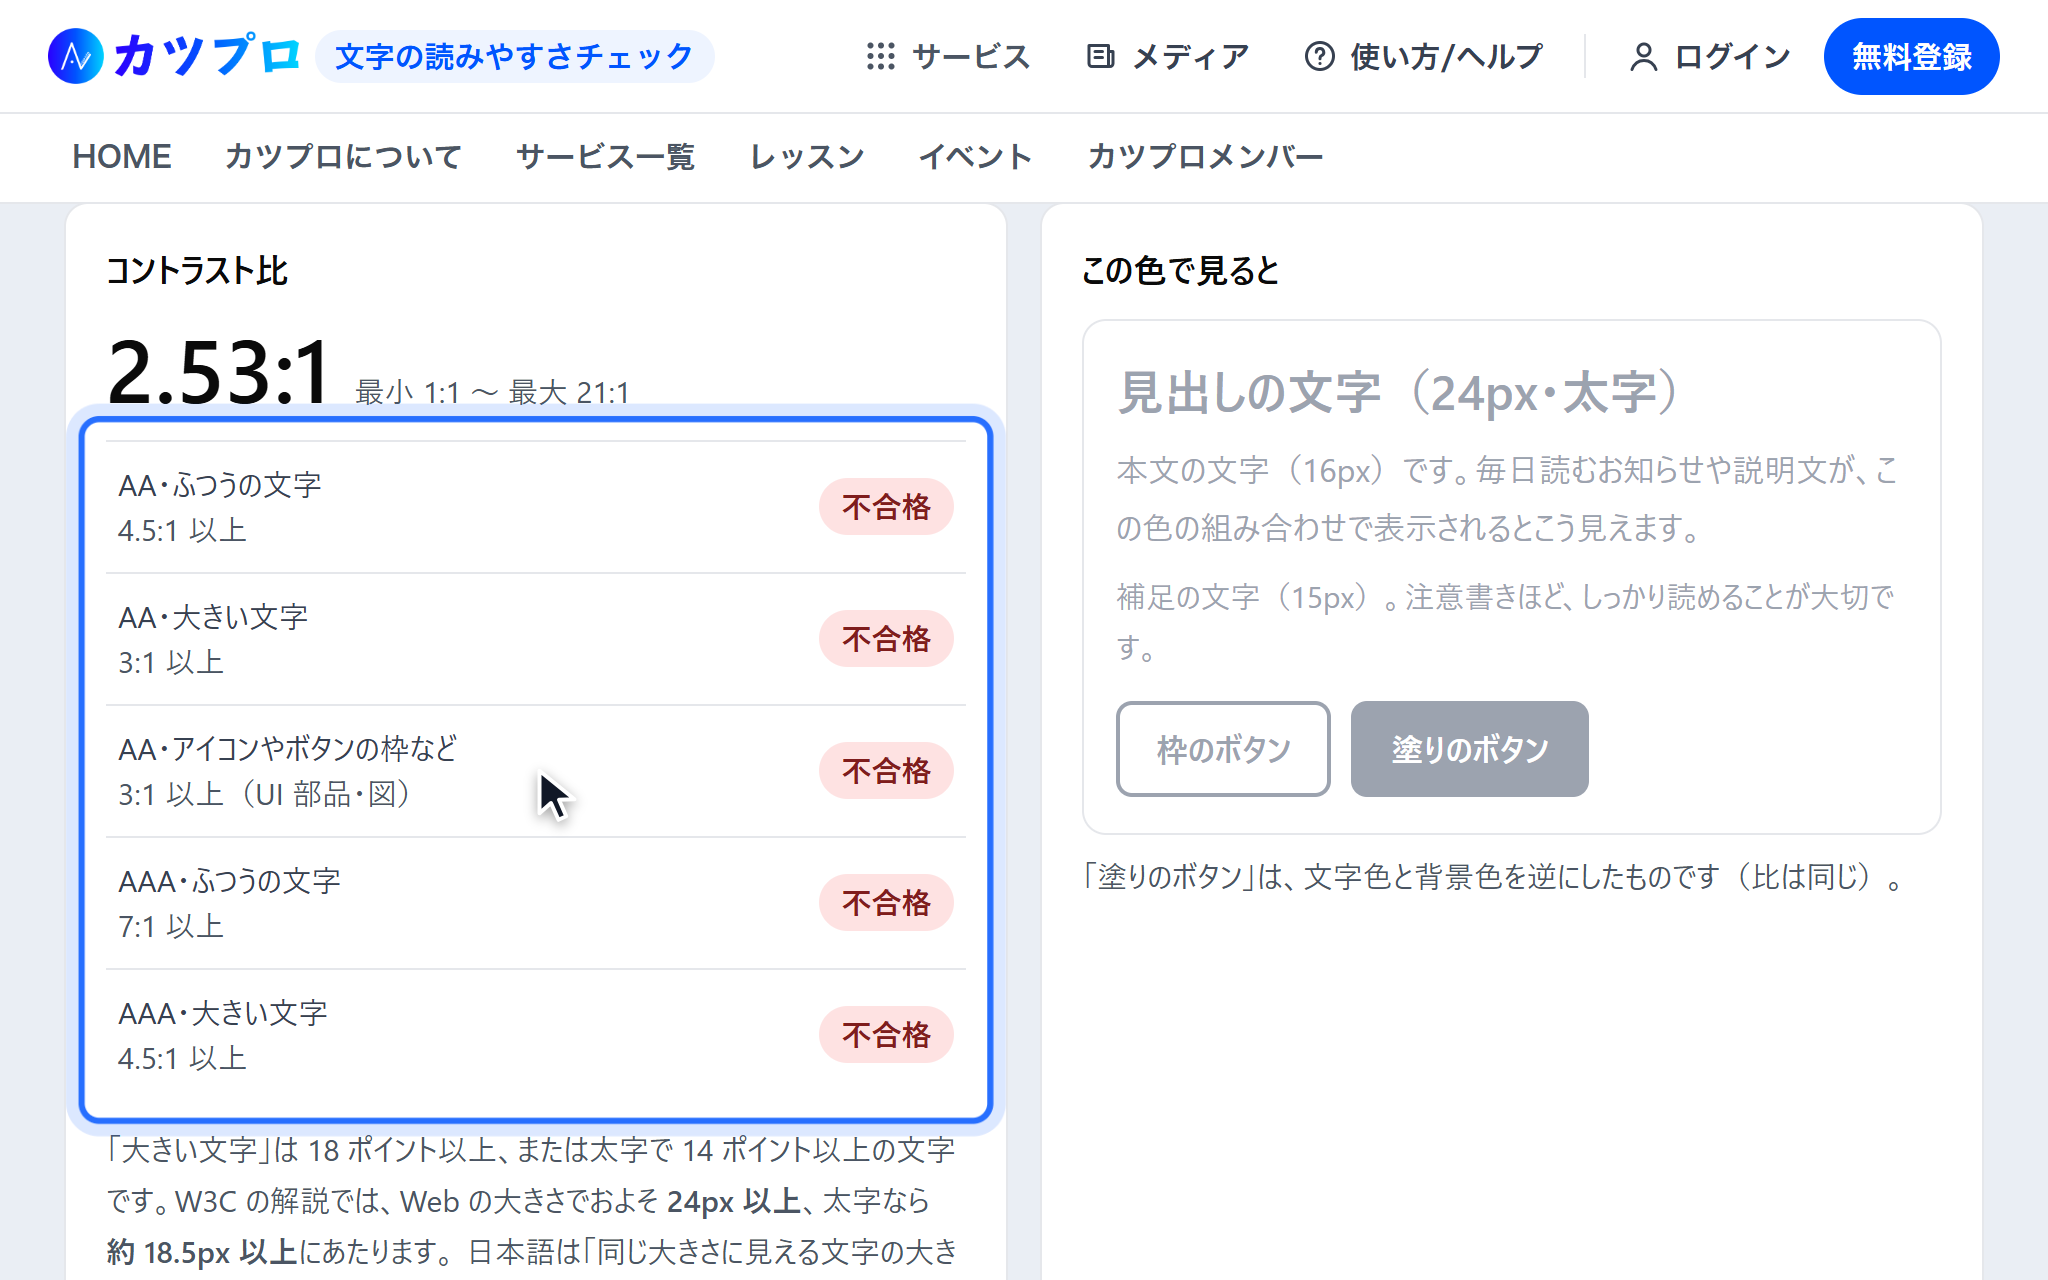The width and height of the screenshot is (2048, 1280).
Task: Open カツプロについて navigation item
Action: 343,156
